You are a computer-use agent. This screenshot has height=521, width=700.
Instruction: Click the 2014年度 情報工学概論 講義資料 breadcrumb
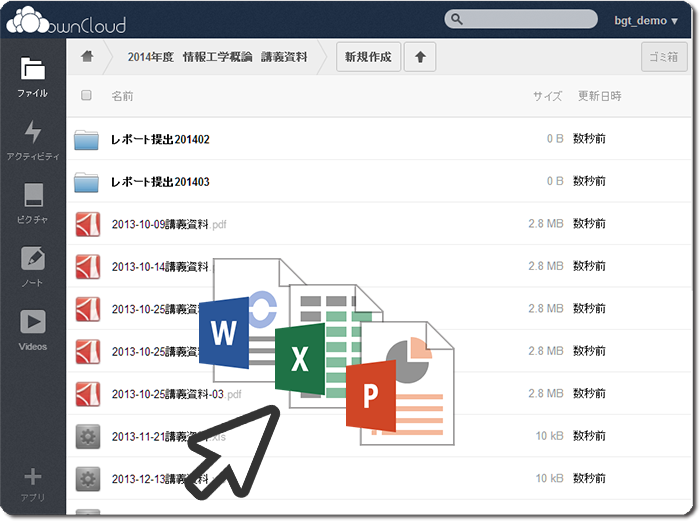pyautogui.click(x=217, y=57)
